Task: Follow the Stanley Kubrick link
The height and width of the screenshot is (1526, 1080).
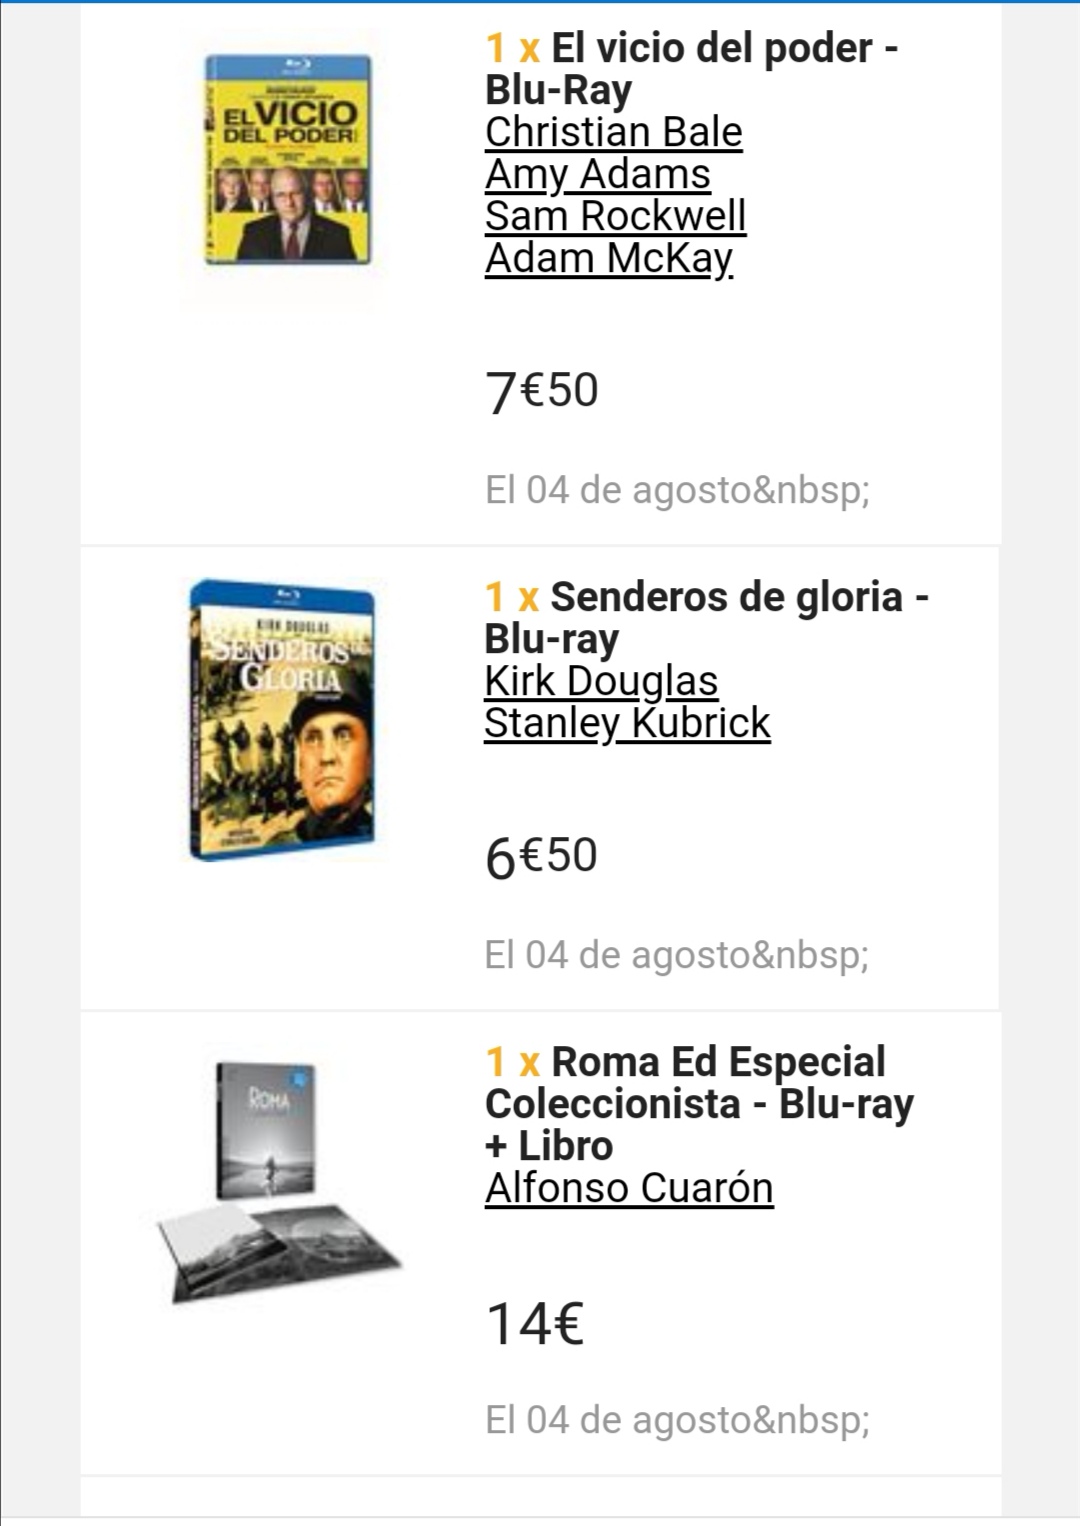Action: tap(627, 723)
